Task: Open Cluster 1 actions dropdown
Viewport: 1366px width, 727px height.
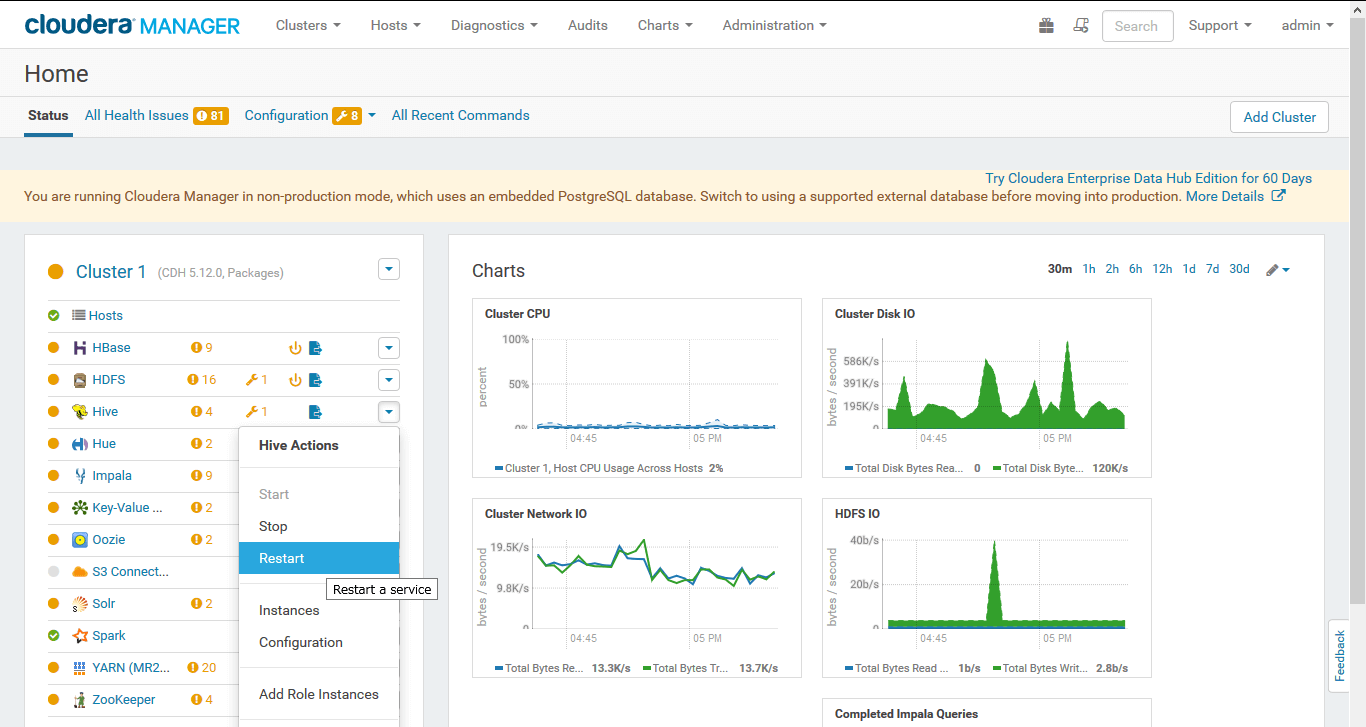Action: pos(389,269)
